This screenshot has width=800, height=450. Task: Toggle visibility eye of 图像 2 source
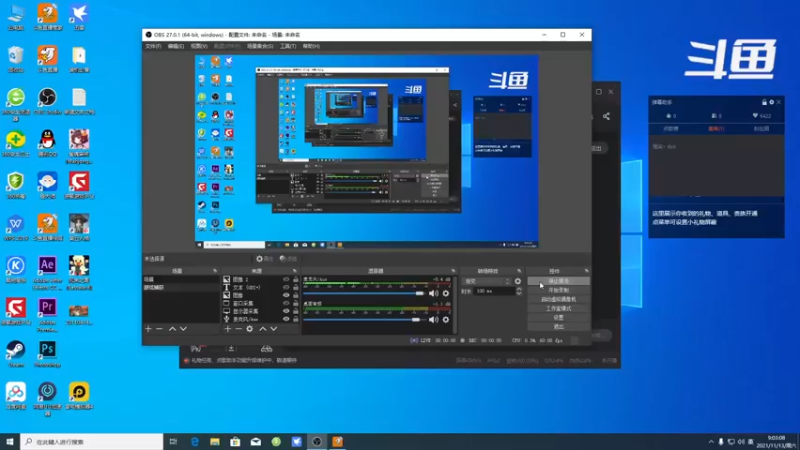point(286,280)
